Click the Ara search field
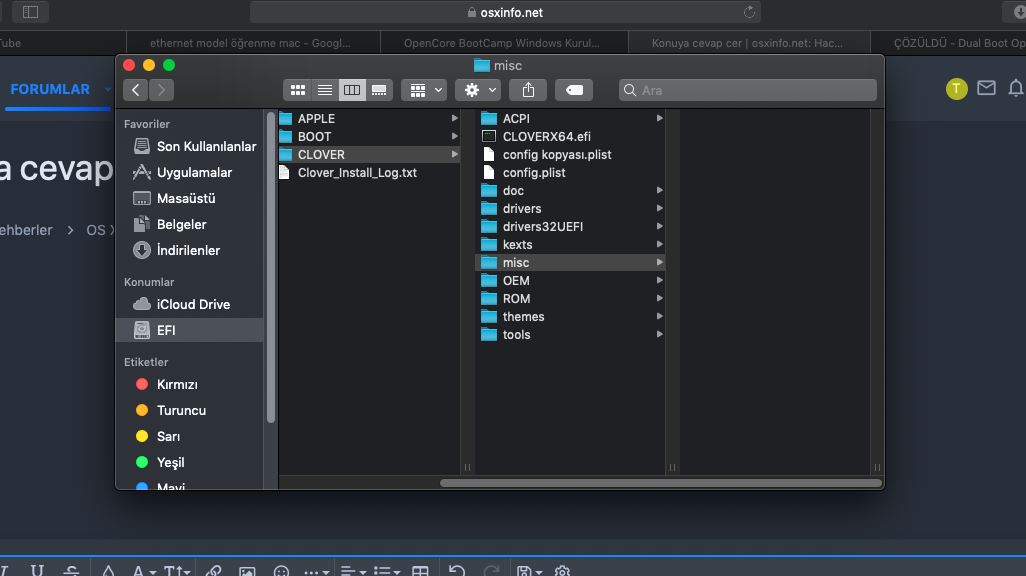This screenshot has width=1026, height=576. pyautogui.click(x=748, y=90)
